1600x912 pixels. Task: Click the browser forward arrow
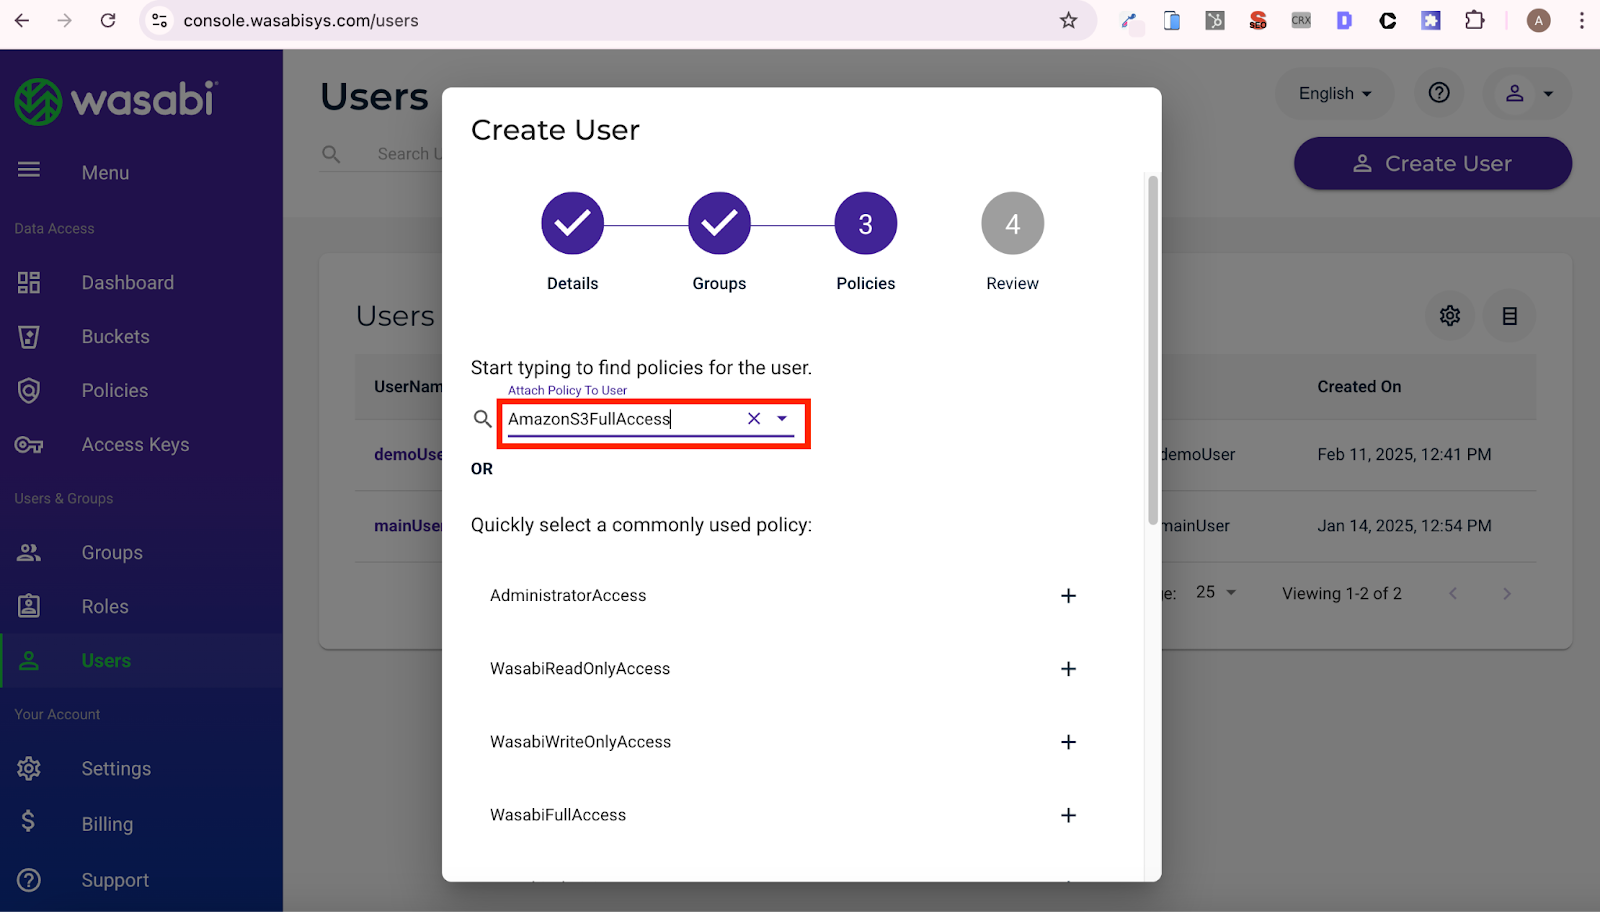click(65, 20)
